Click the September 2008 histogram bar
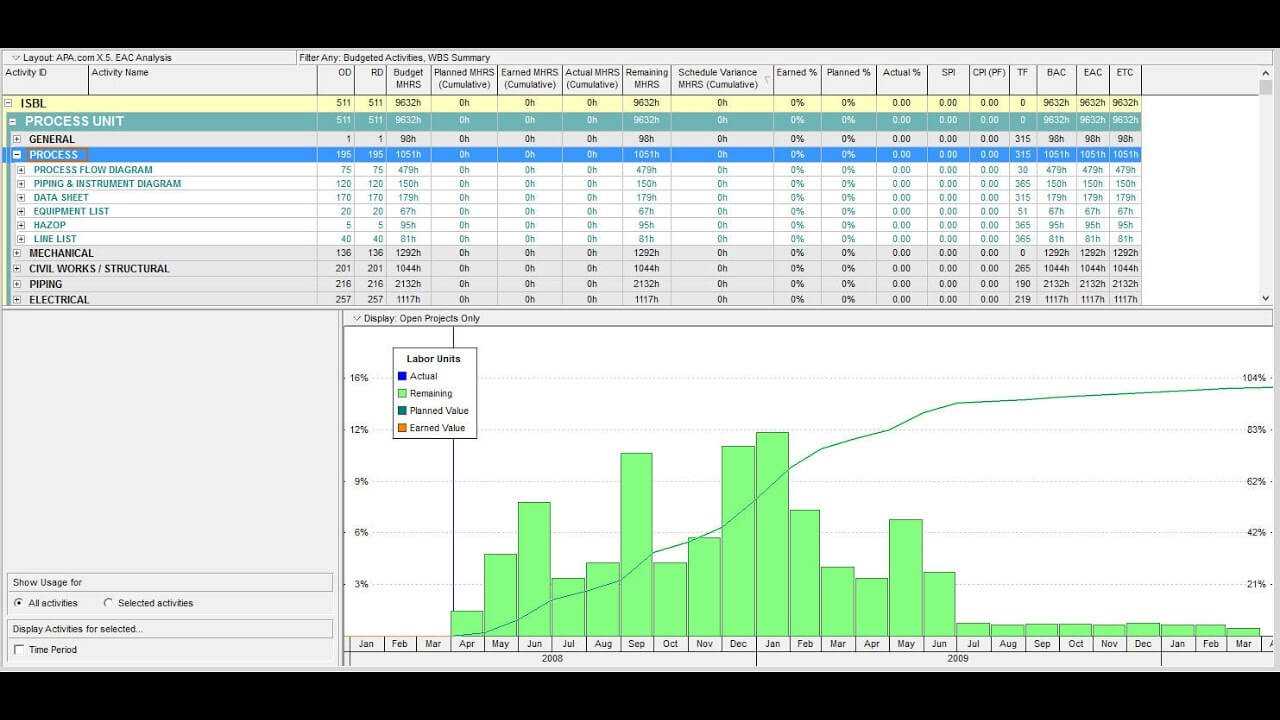The image size is (1280, 720). point(636,544)
